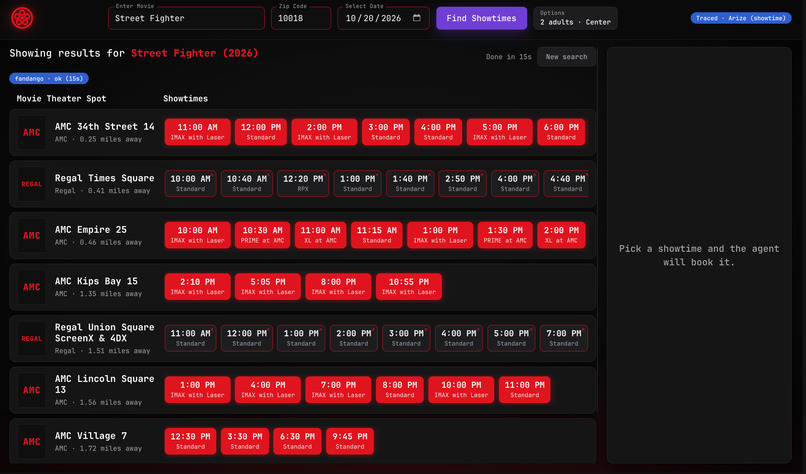Select 6:00 PM Standard at AMC 34th Street 14
This screenshot has width=806, height=474.
[561, 132]
